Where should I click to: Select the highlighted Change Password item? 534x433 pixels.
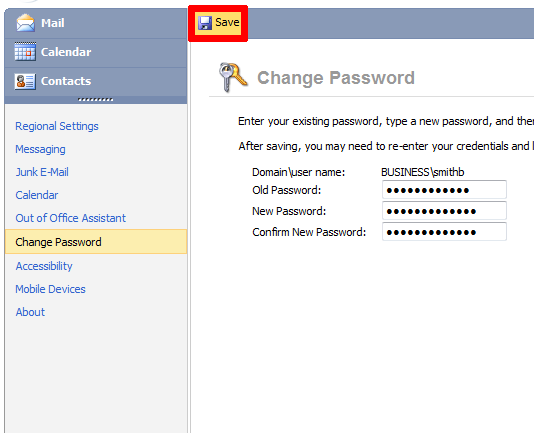point(96,242)
